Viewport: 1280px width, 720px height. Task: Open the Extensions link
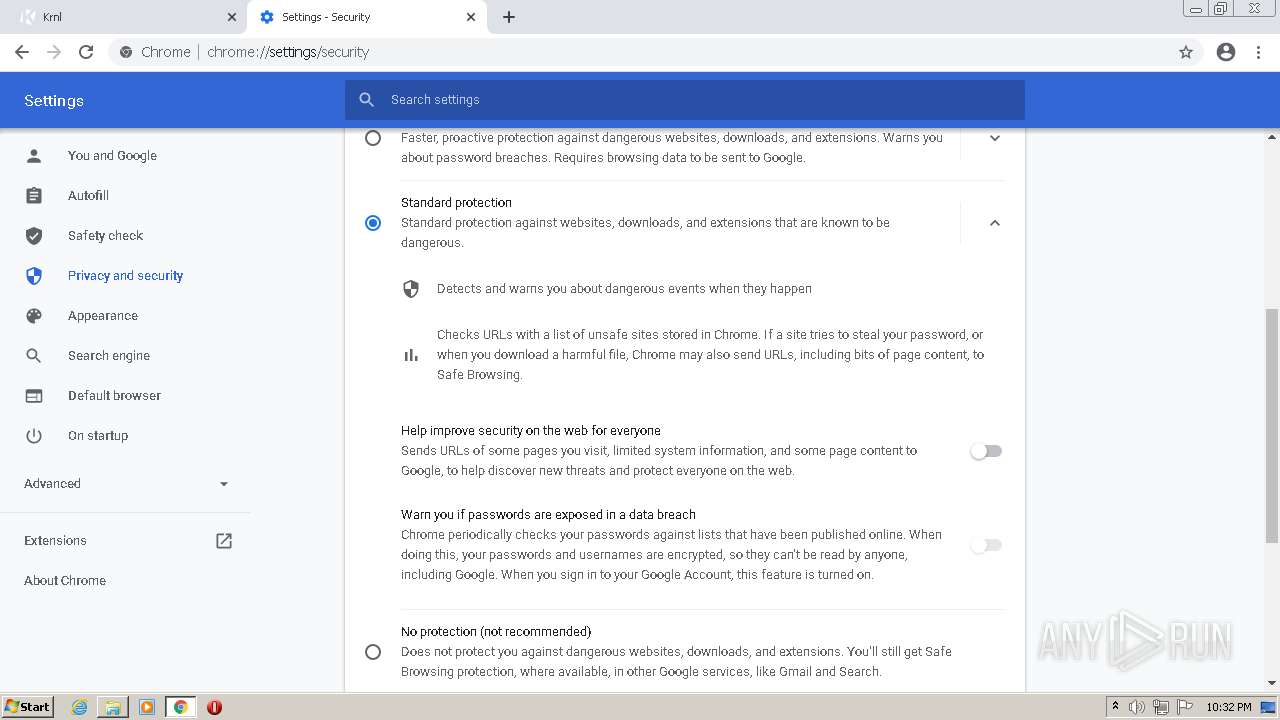coord(55,541)
